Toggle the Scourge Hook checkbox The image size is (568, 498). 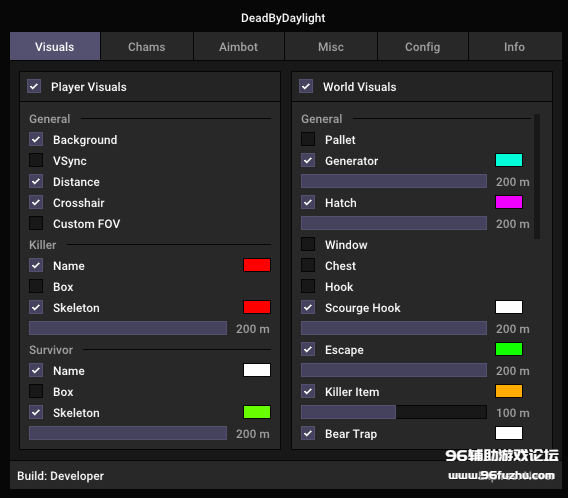[308, 307]
